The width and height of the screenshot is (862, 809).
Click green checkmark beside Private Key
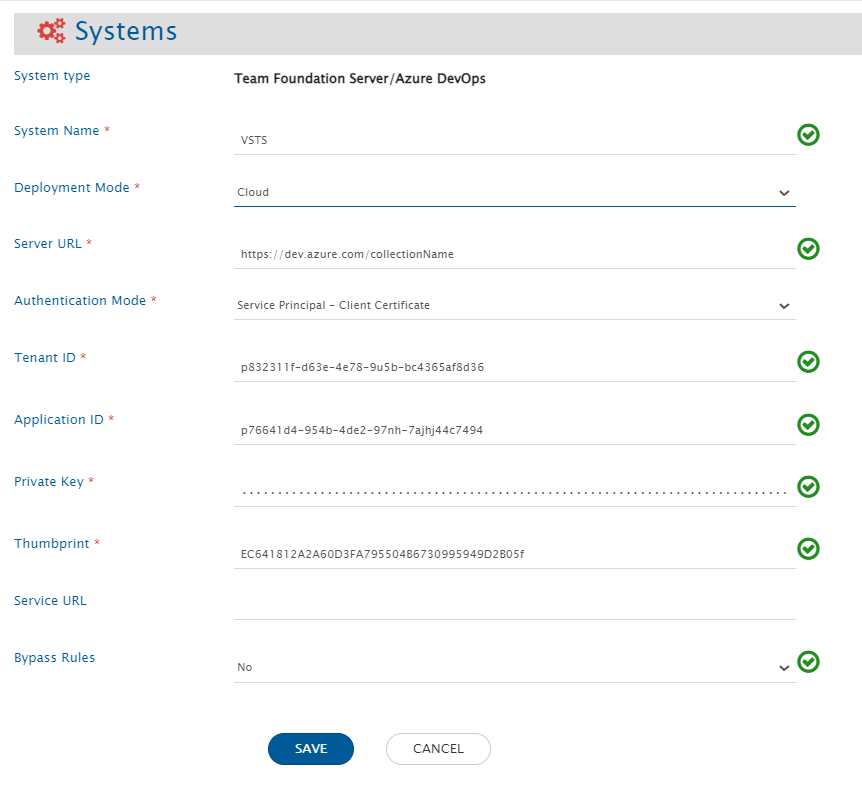(808, 487)
